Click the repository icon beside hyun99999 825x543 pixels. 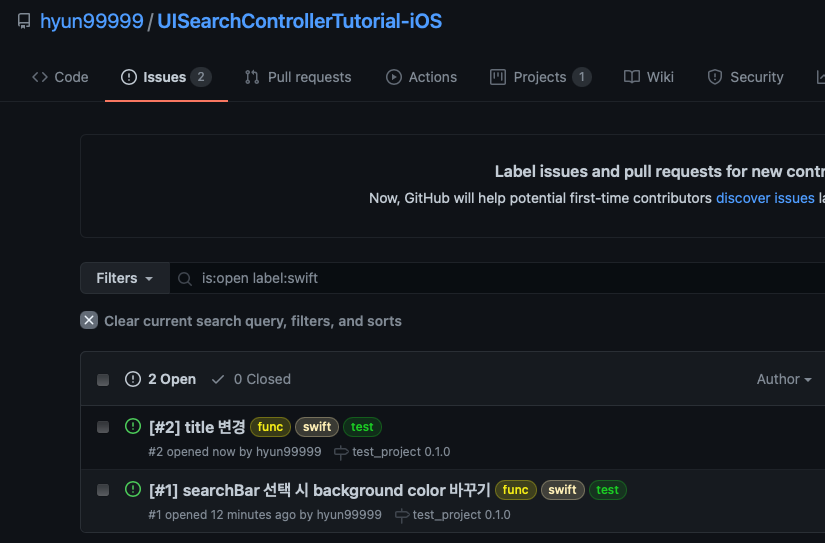[24, 21]
